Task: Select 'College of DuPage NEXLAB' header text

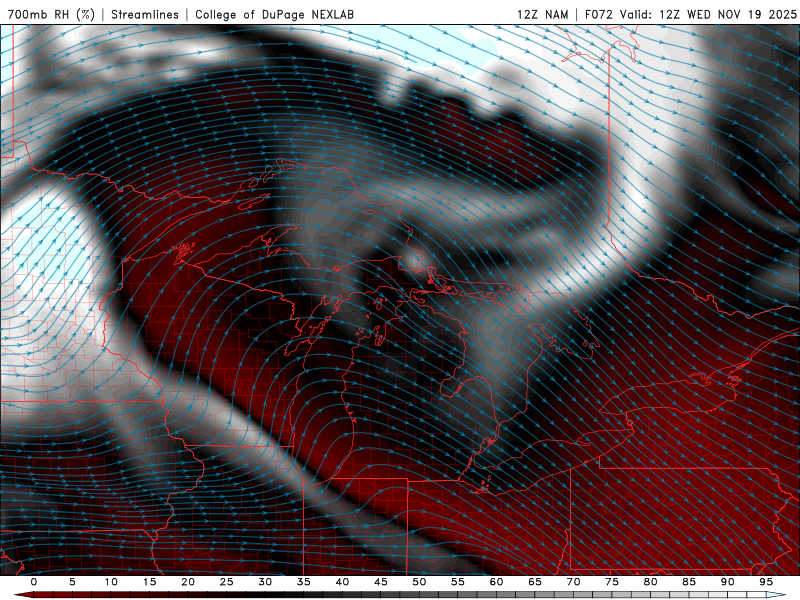Action: tap(274, 14)
